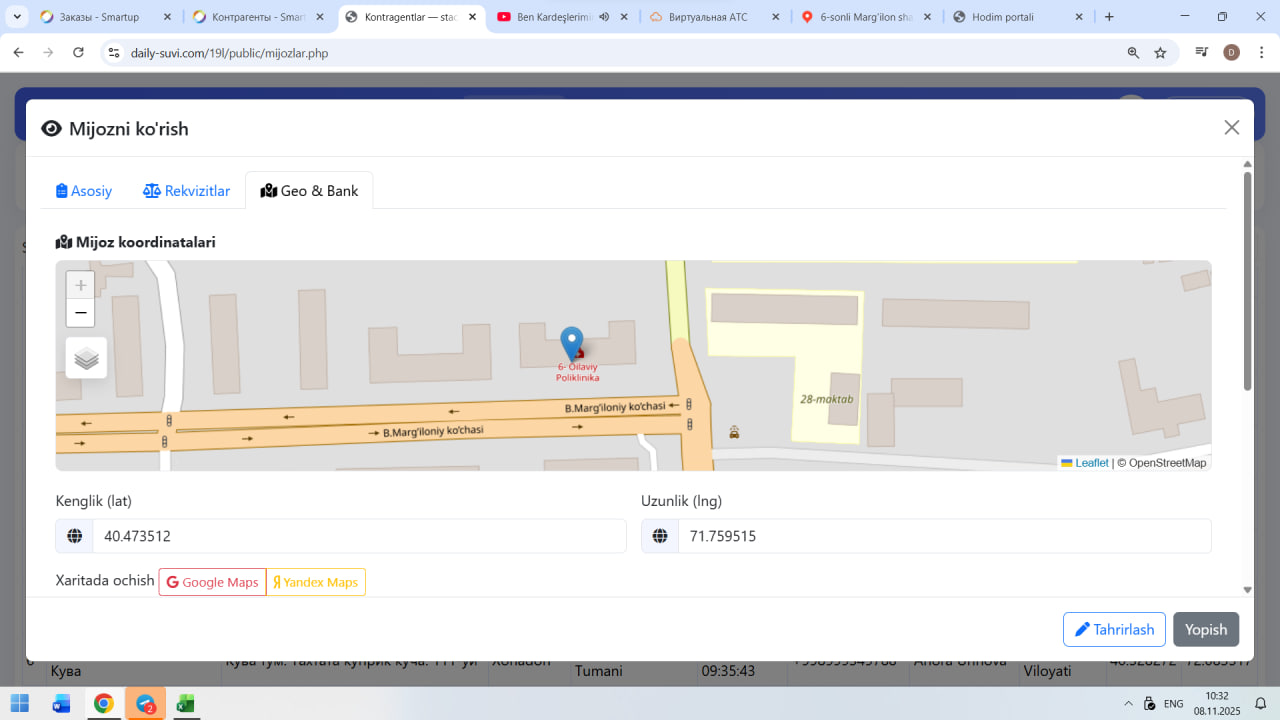The height and width of the screenshot is (720, 1280).
Task: Open the tab search dropdown
Action: (x=17, y=17)
